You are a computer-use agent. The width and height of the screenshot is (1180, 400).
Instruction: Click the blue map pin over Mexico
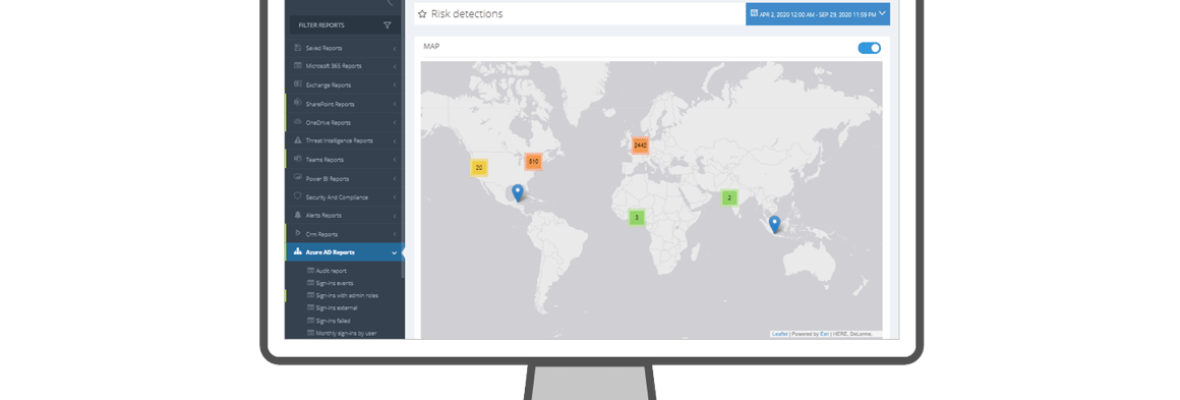pos(517,193)
